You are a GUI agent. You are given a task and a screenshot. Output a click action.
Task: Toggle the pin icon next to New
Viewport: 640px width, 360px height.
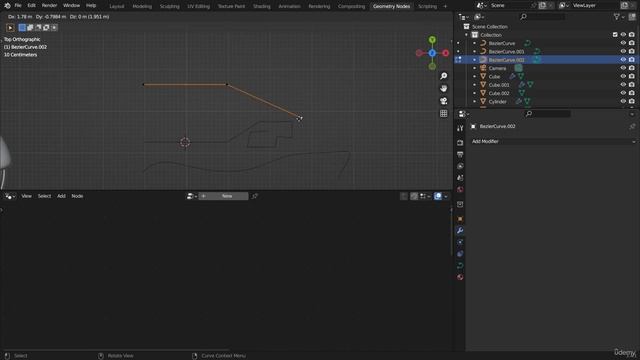(255, 196)
